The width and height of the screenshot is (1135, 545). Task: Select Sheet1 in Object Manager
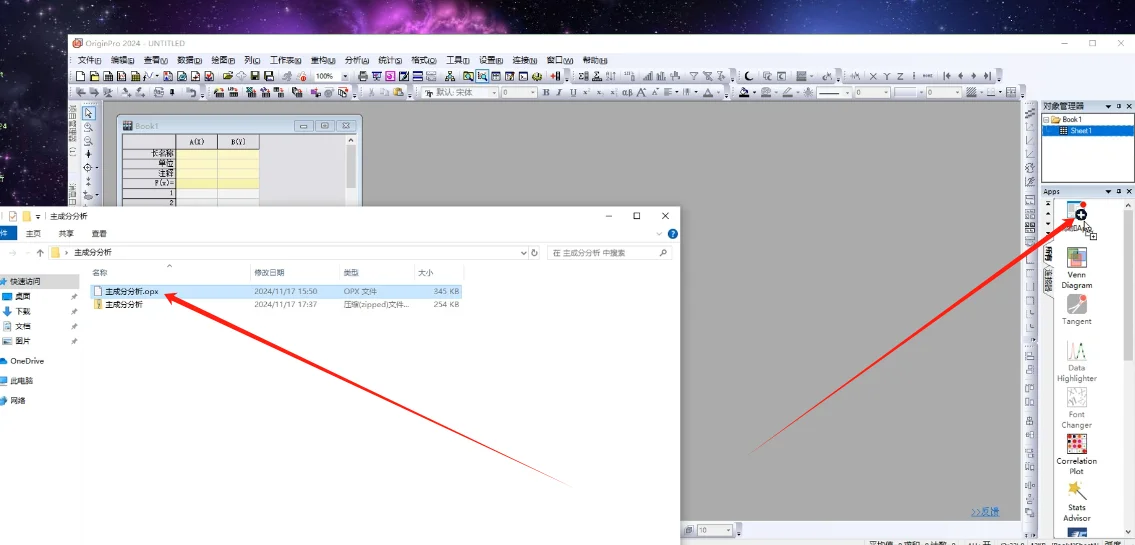1080,131
